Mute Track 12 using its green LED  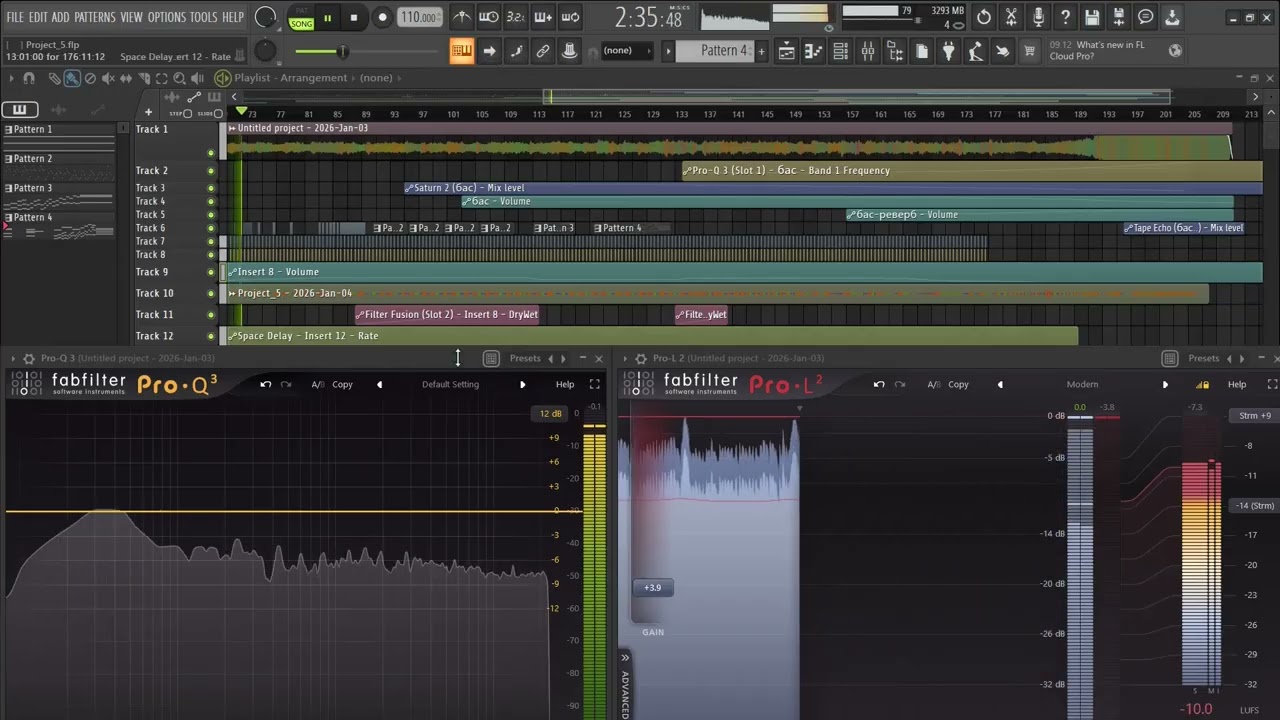coord(211,336)
